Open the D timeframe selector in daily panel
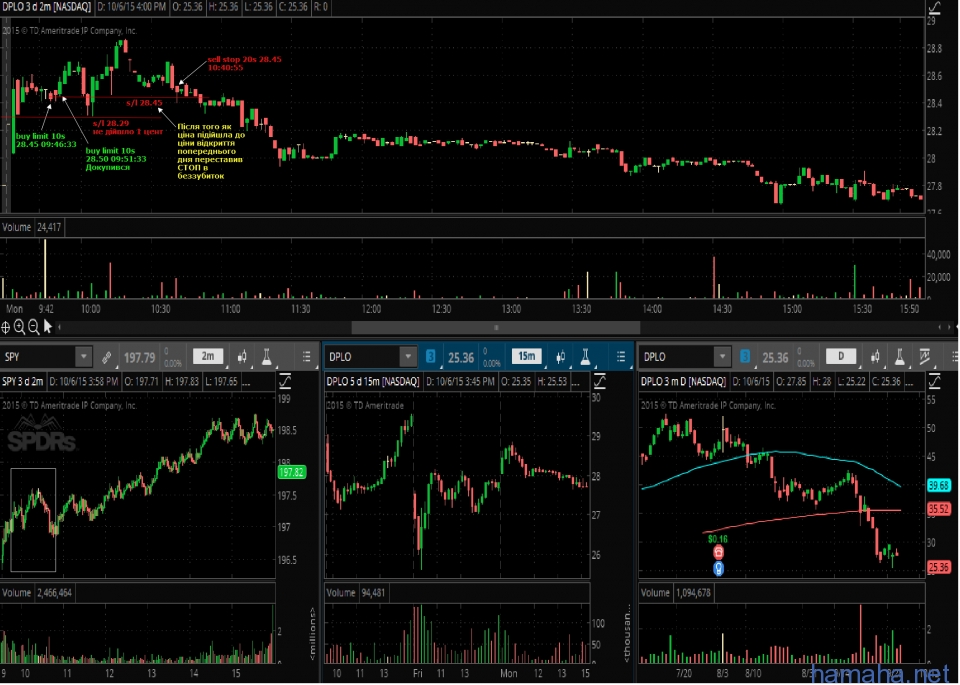 [x=841, y=356]
